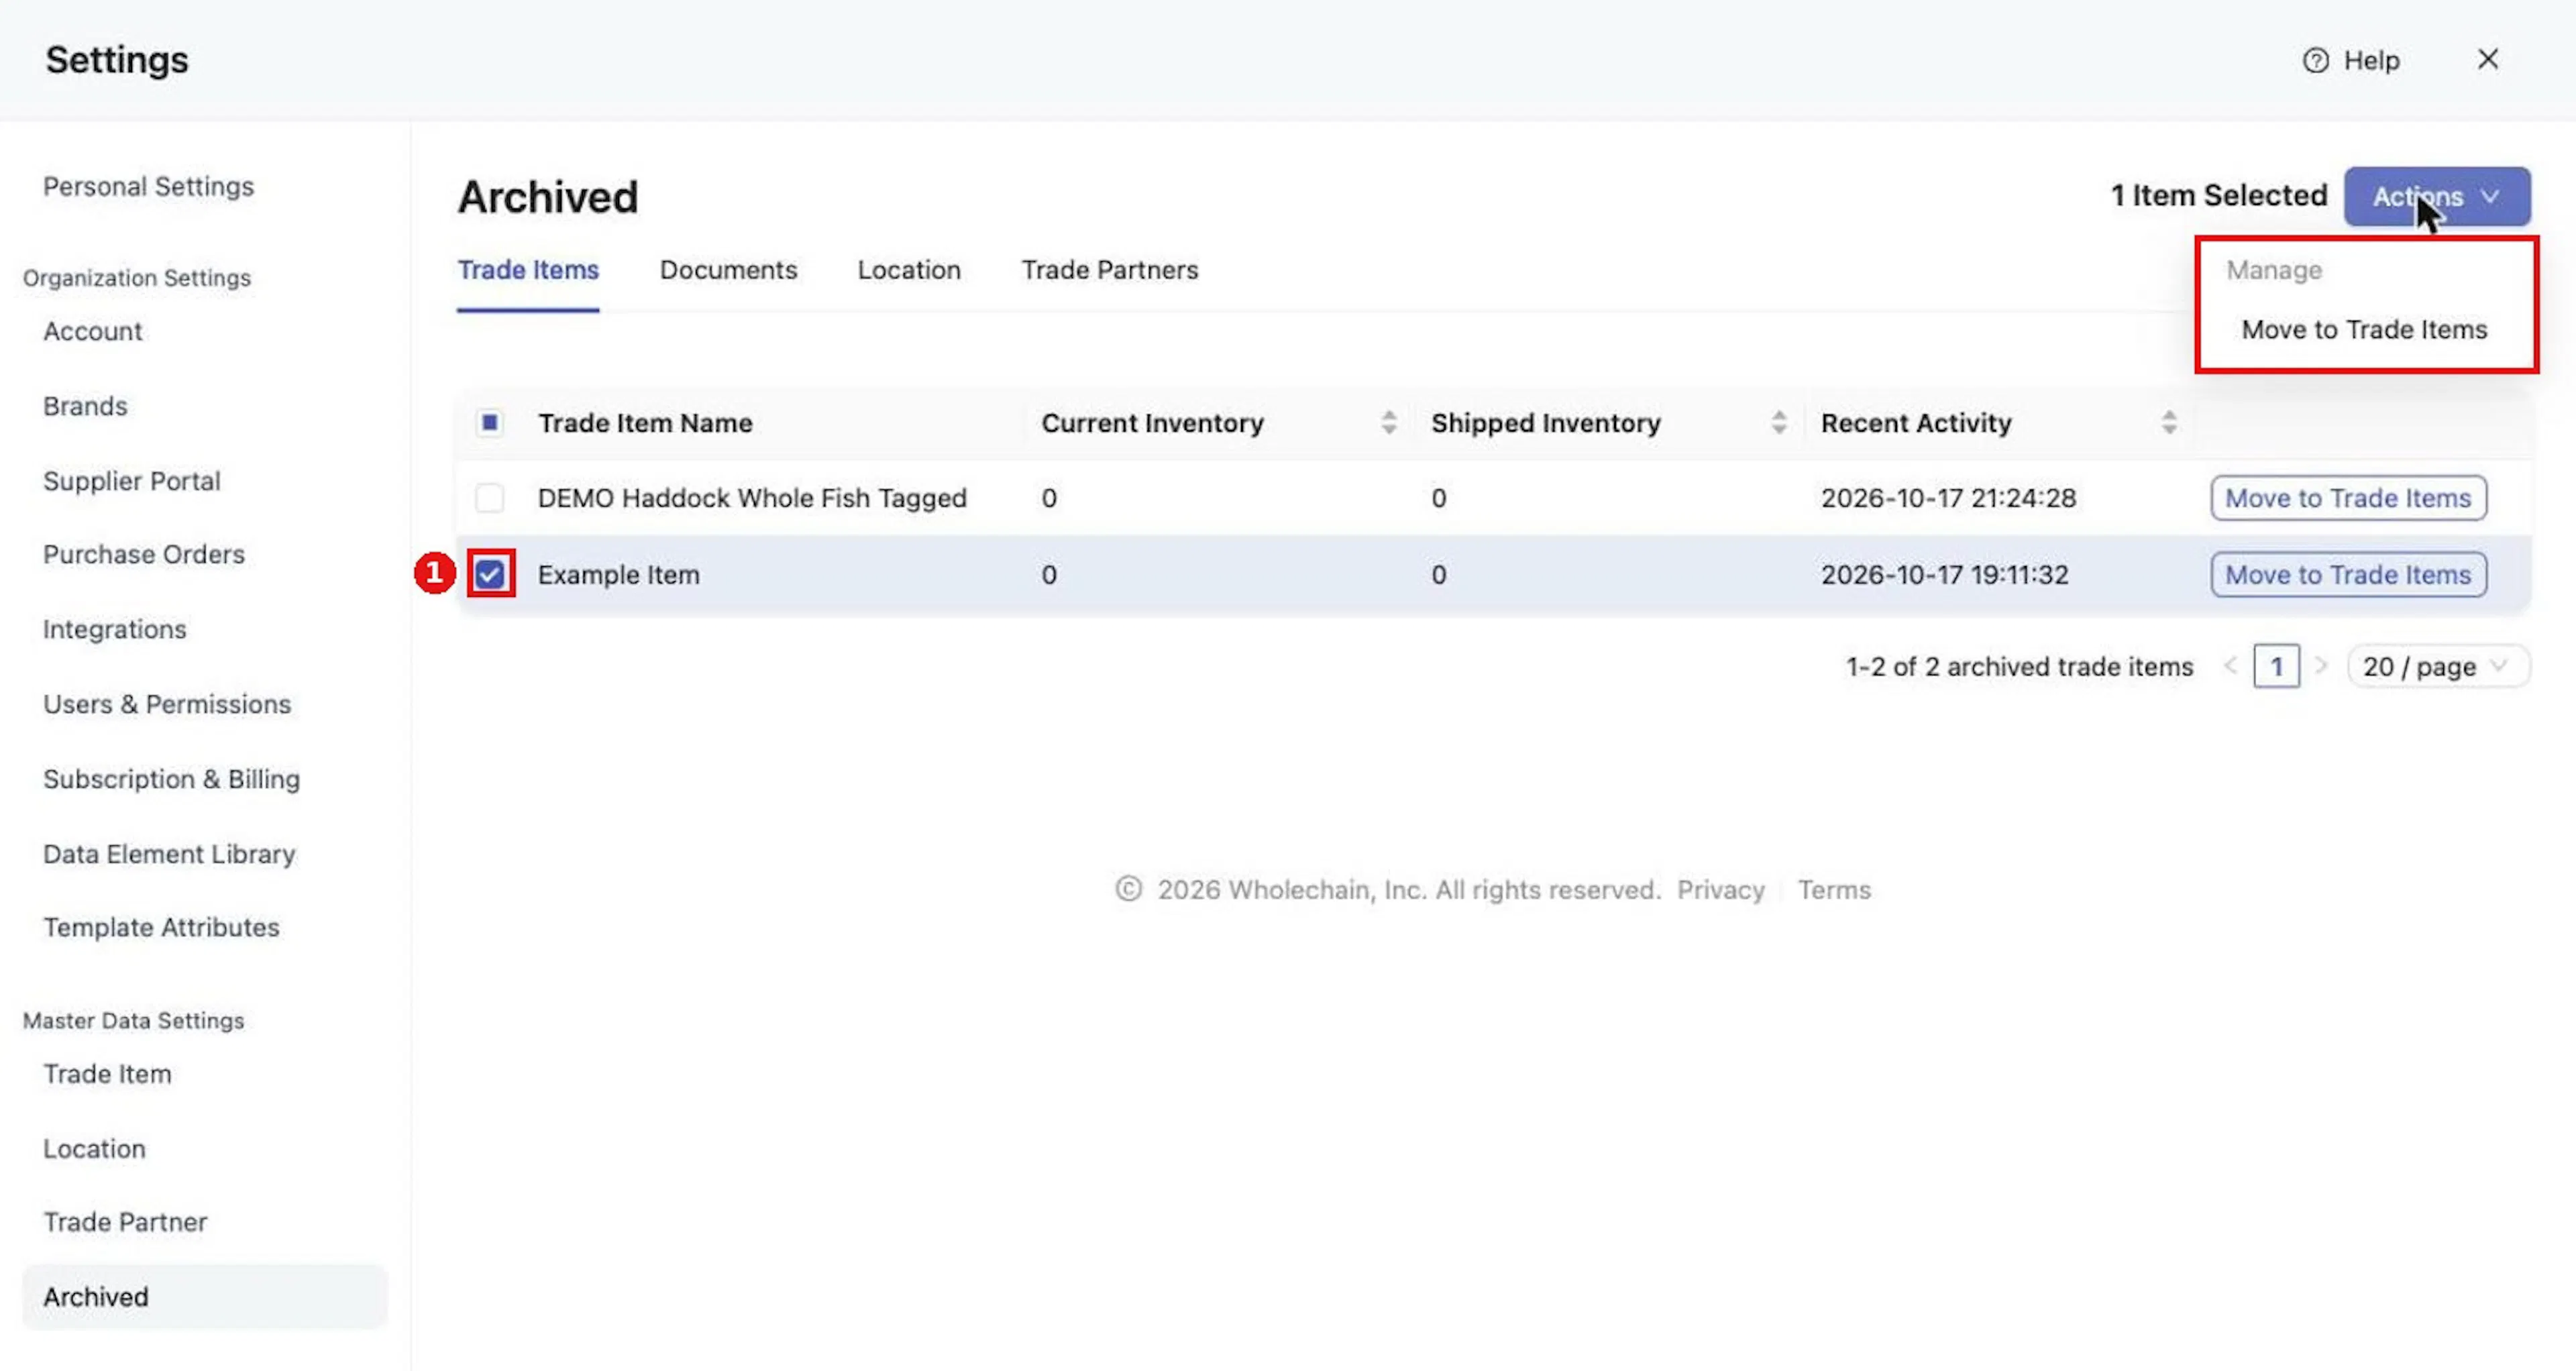Click Move to Trade Items for Example Item
The image size is (2576, 1371).
pyautogui.click(x=2348, y=575)
